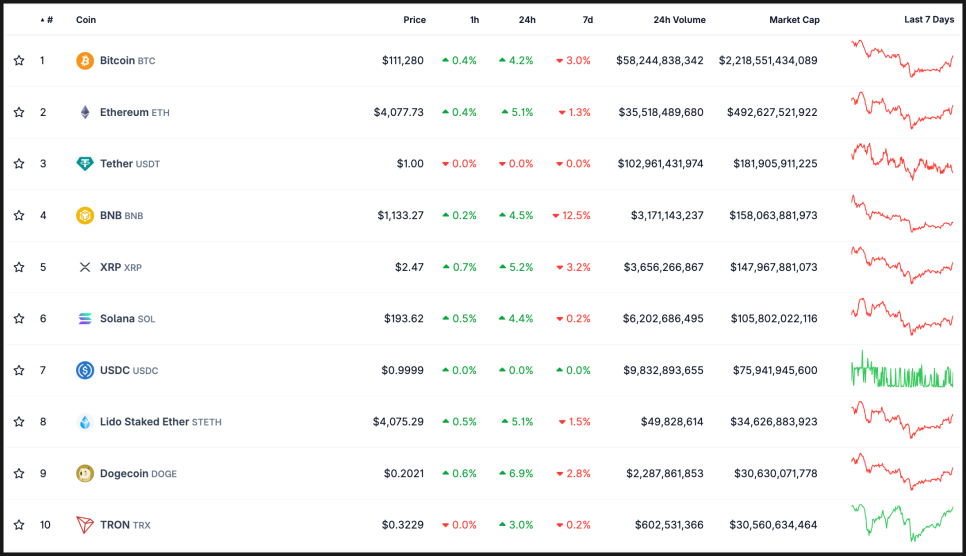Click the XRP logo icon
Image resolution: width=966 pixels, height=556 pixels.
pos(85,267)
